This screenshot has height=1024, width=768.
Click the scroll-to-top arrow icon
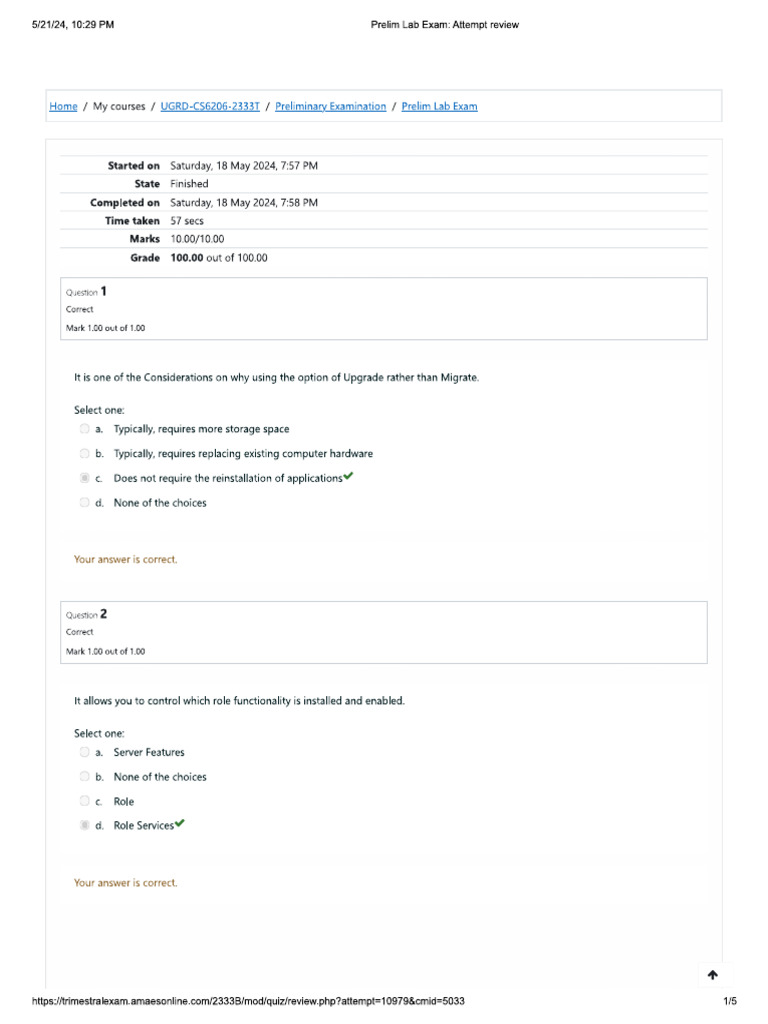point(712,975)
